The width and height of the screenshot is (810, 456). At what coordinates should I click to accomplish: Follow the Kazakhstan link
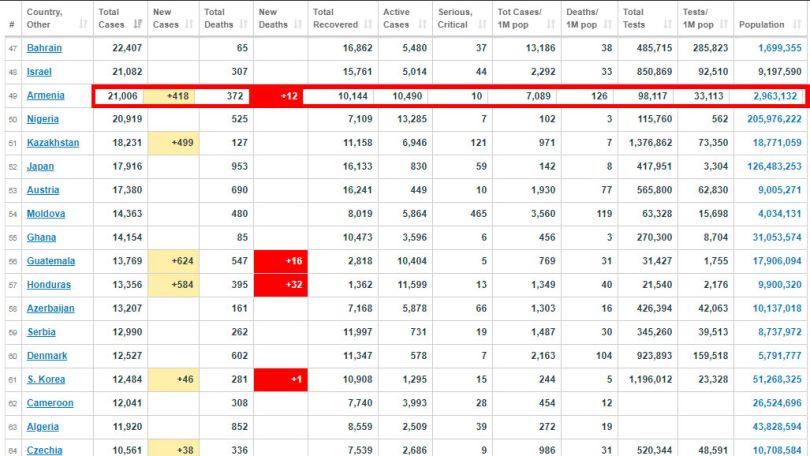point(53,143)
